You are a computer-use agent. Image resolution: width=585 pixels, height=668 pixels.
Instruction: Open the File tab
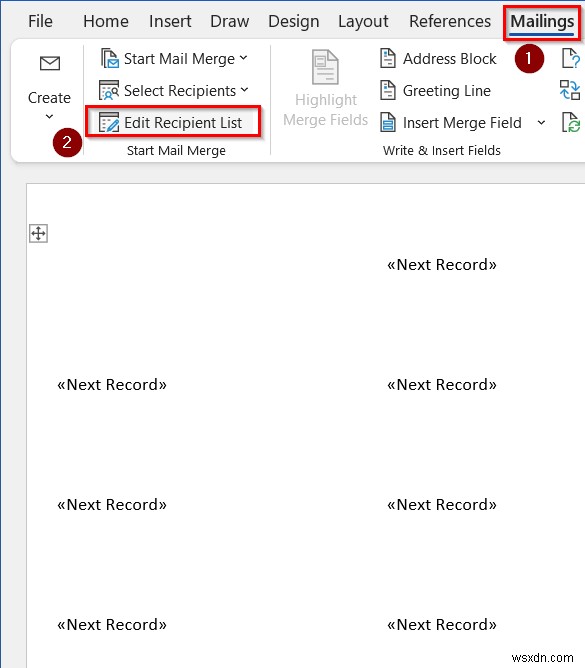coord(40,21)
